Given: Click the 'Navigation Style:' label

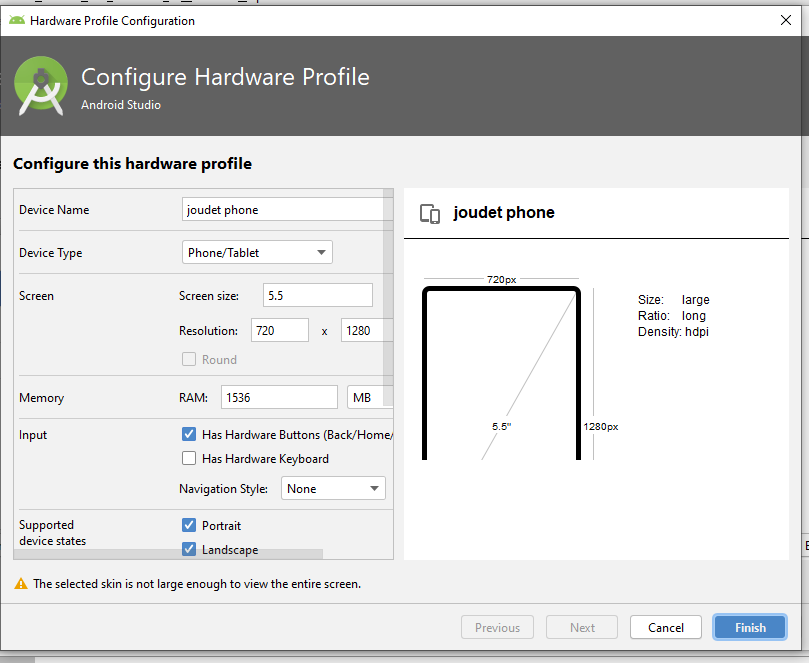Looking at the screenshot, I should [223, 489].
